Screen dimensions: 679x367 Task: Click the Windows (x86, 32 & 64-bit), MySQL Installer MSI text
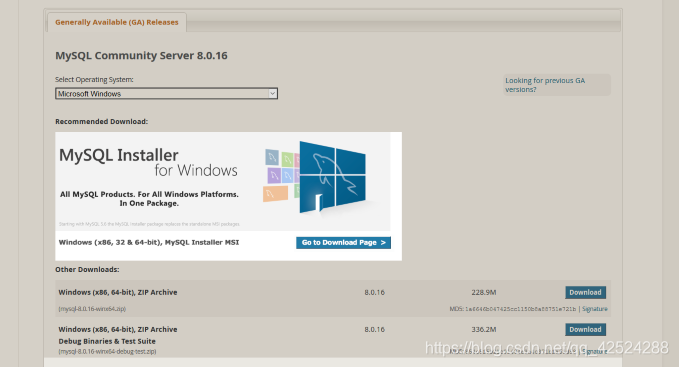[149, 242]
